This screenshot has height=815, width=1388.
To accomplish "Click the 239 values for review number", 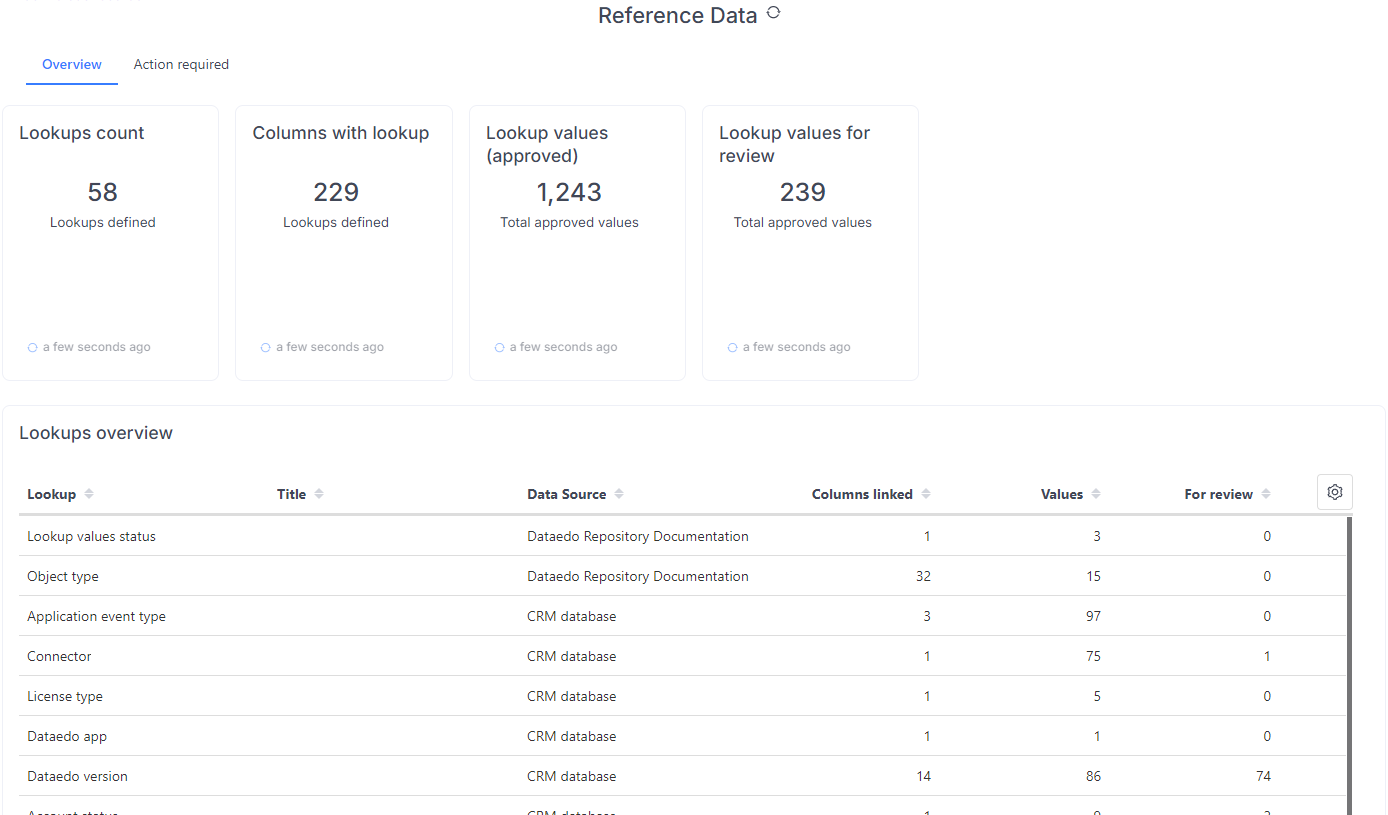I will pyautogui.click(x=803, y=192).
